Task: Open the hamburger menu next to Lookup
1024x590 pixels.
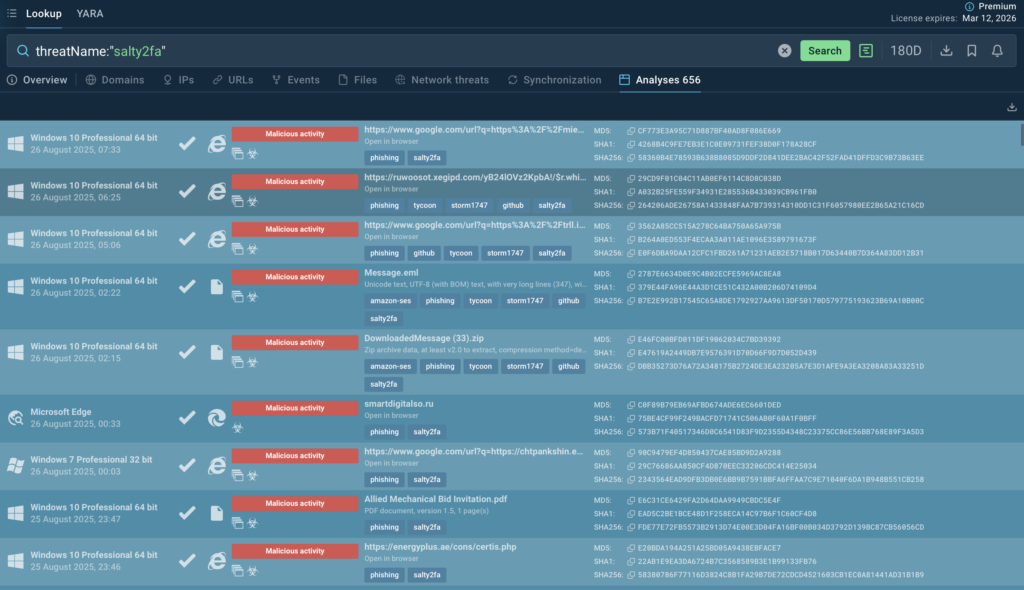Action: [x=10, y=14]
